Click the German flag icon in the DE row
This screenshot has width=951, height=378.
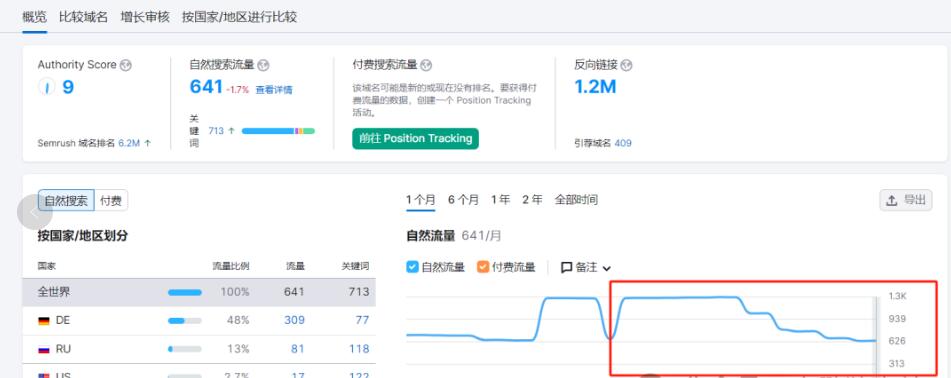(x=44, y=320)
